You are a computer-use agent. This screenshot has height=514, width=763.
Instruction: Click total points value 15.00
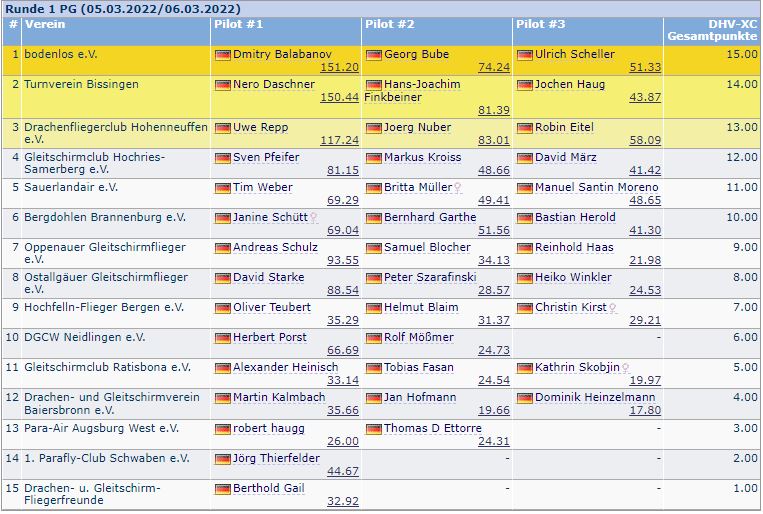(x=742, y=54)
